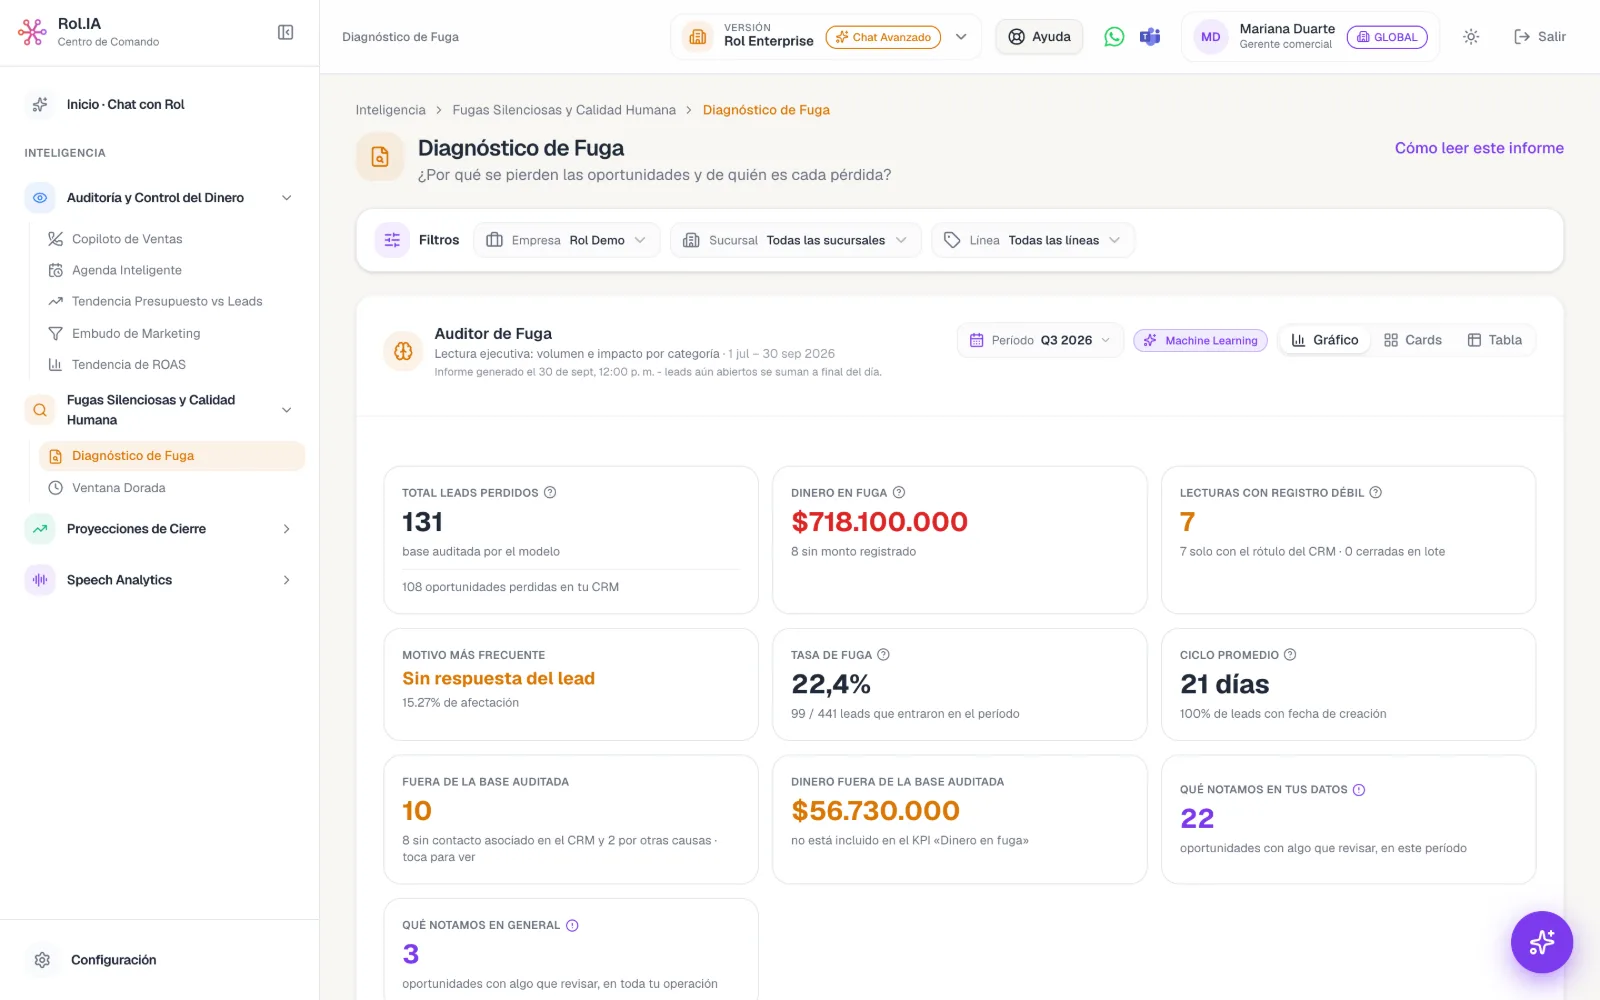This screenshot has width=1600, height=1000.
Task: Click Speech Analytics waveform icon
Action: (x=40, y=580)
